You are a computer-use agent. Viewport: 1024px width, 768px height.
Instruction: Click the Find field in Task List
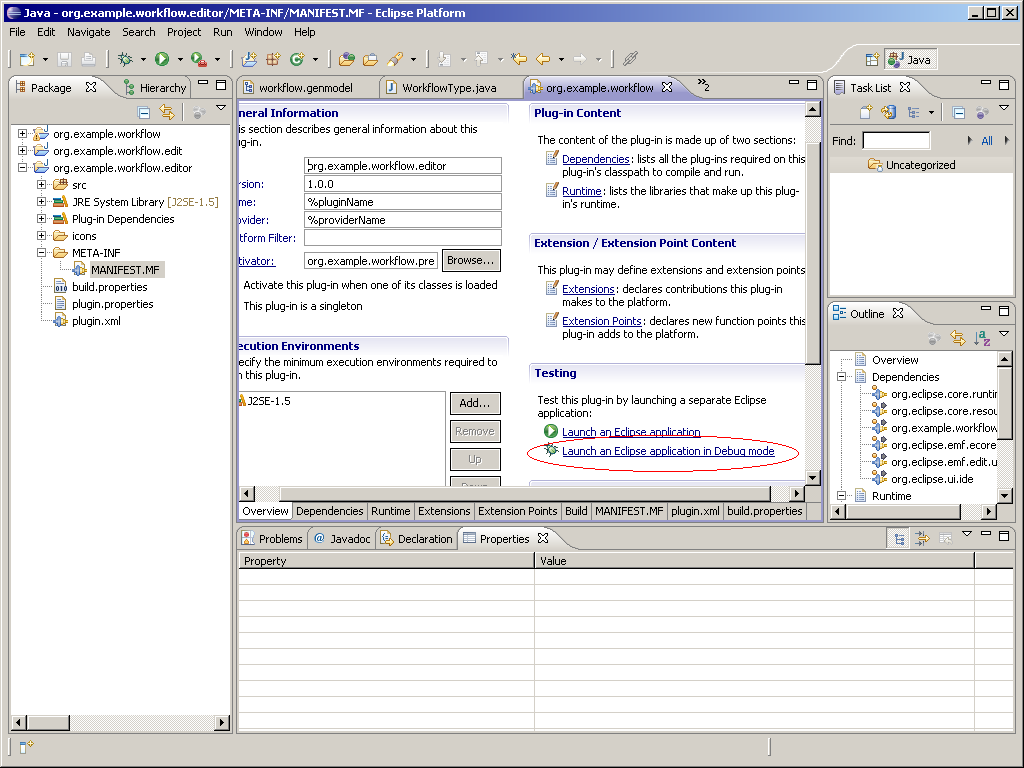896,141
